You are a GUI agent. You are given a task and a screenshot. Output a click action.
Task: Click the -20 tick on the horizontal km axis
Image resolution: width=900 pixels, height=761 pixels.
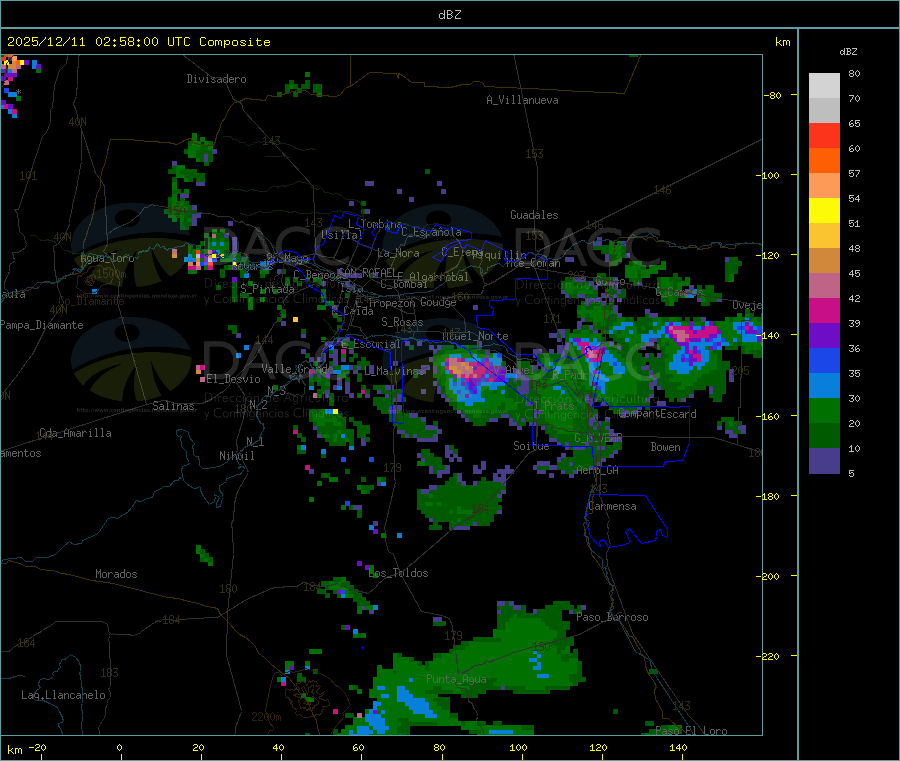pos(37,747)
